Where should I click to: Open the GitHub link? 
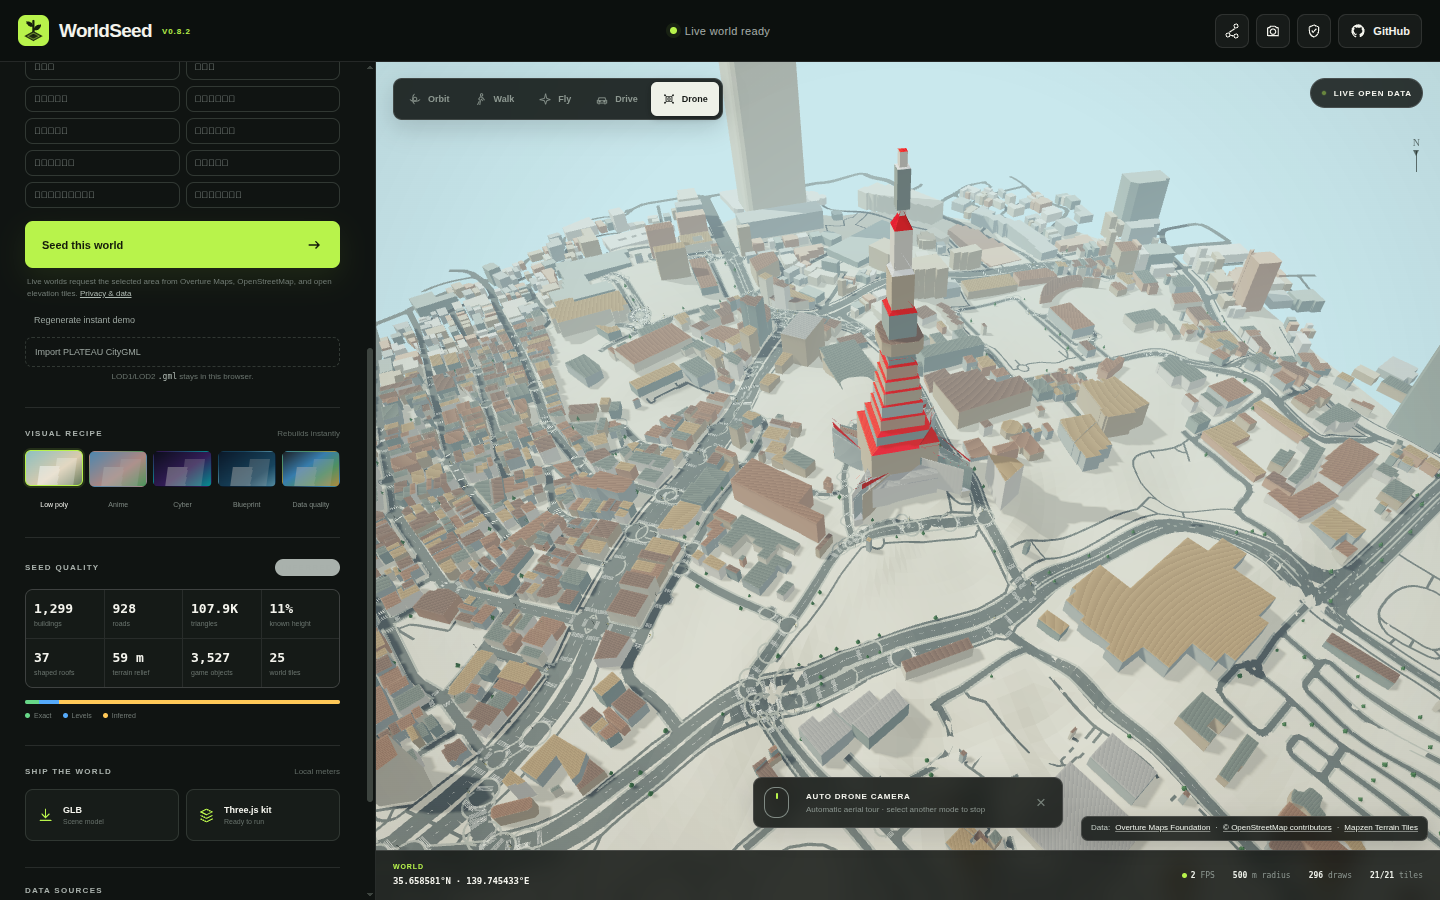[x=1380, y=31]
